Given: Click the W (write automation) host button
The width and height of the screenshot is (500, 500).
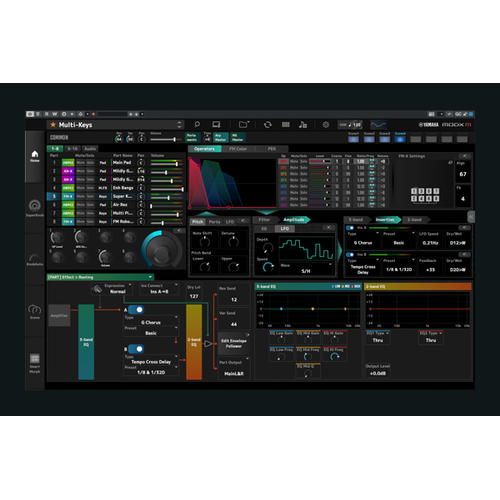Looking at the screenshot, I should (55, 114).
